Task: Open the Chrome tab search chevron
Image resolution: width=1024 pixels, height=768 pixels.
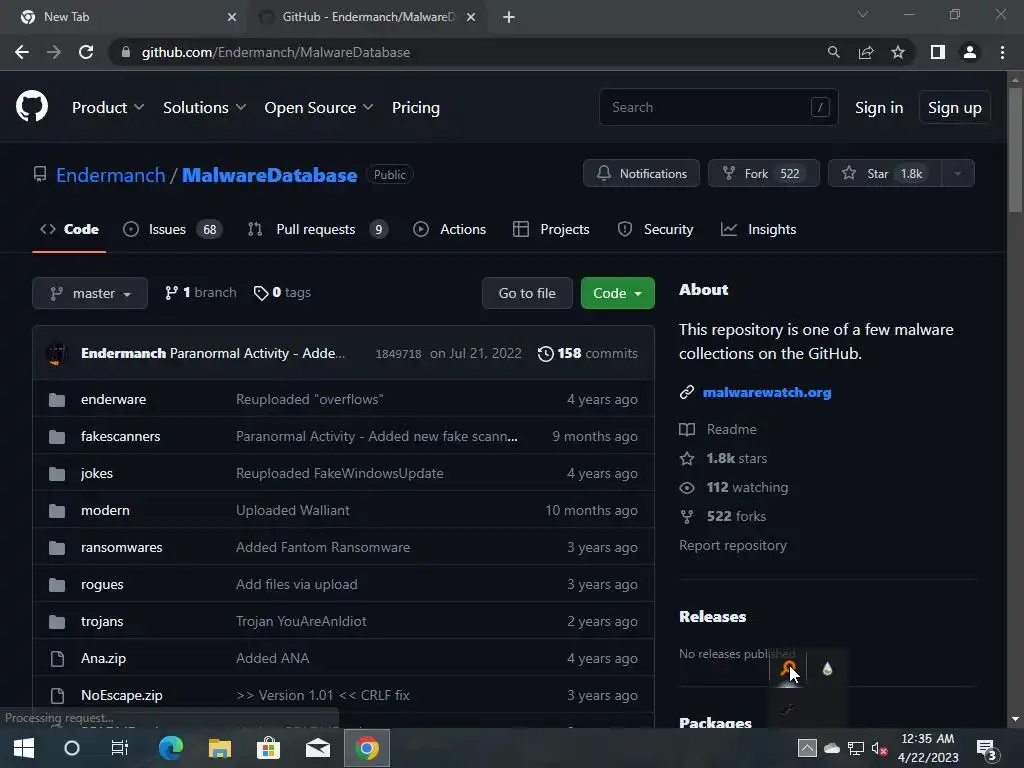Action: 863,14
